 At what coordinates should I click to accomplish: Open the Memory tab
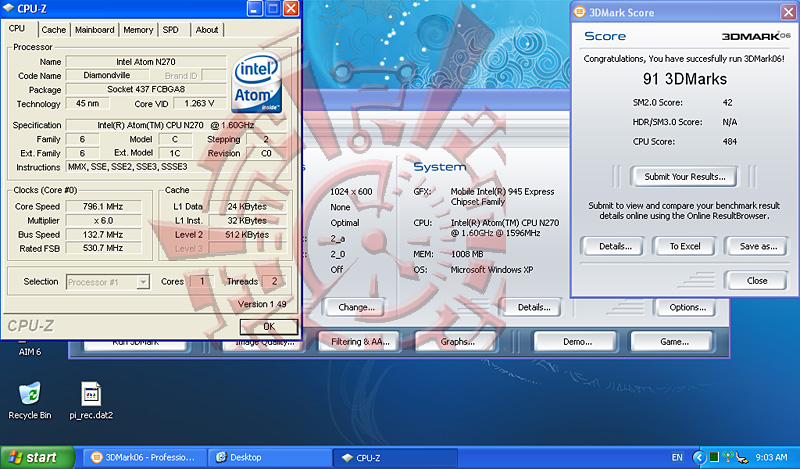pos(138,30)
